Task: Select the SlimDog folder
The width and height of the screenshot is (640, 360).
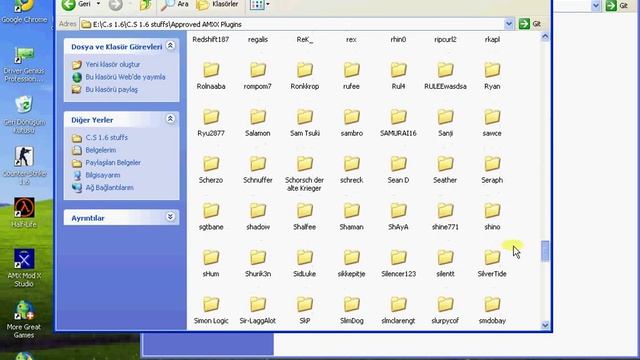Action: click(351, 310)
